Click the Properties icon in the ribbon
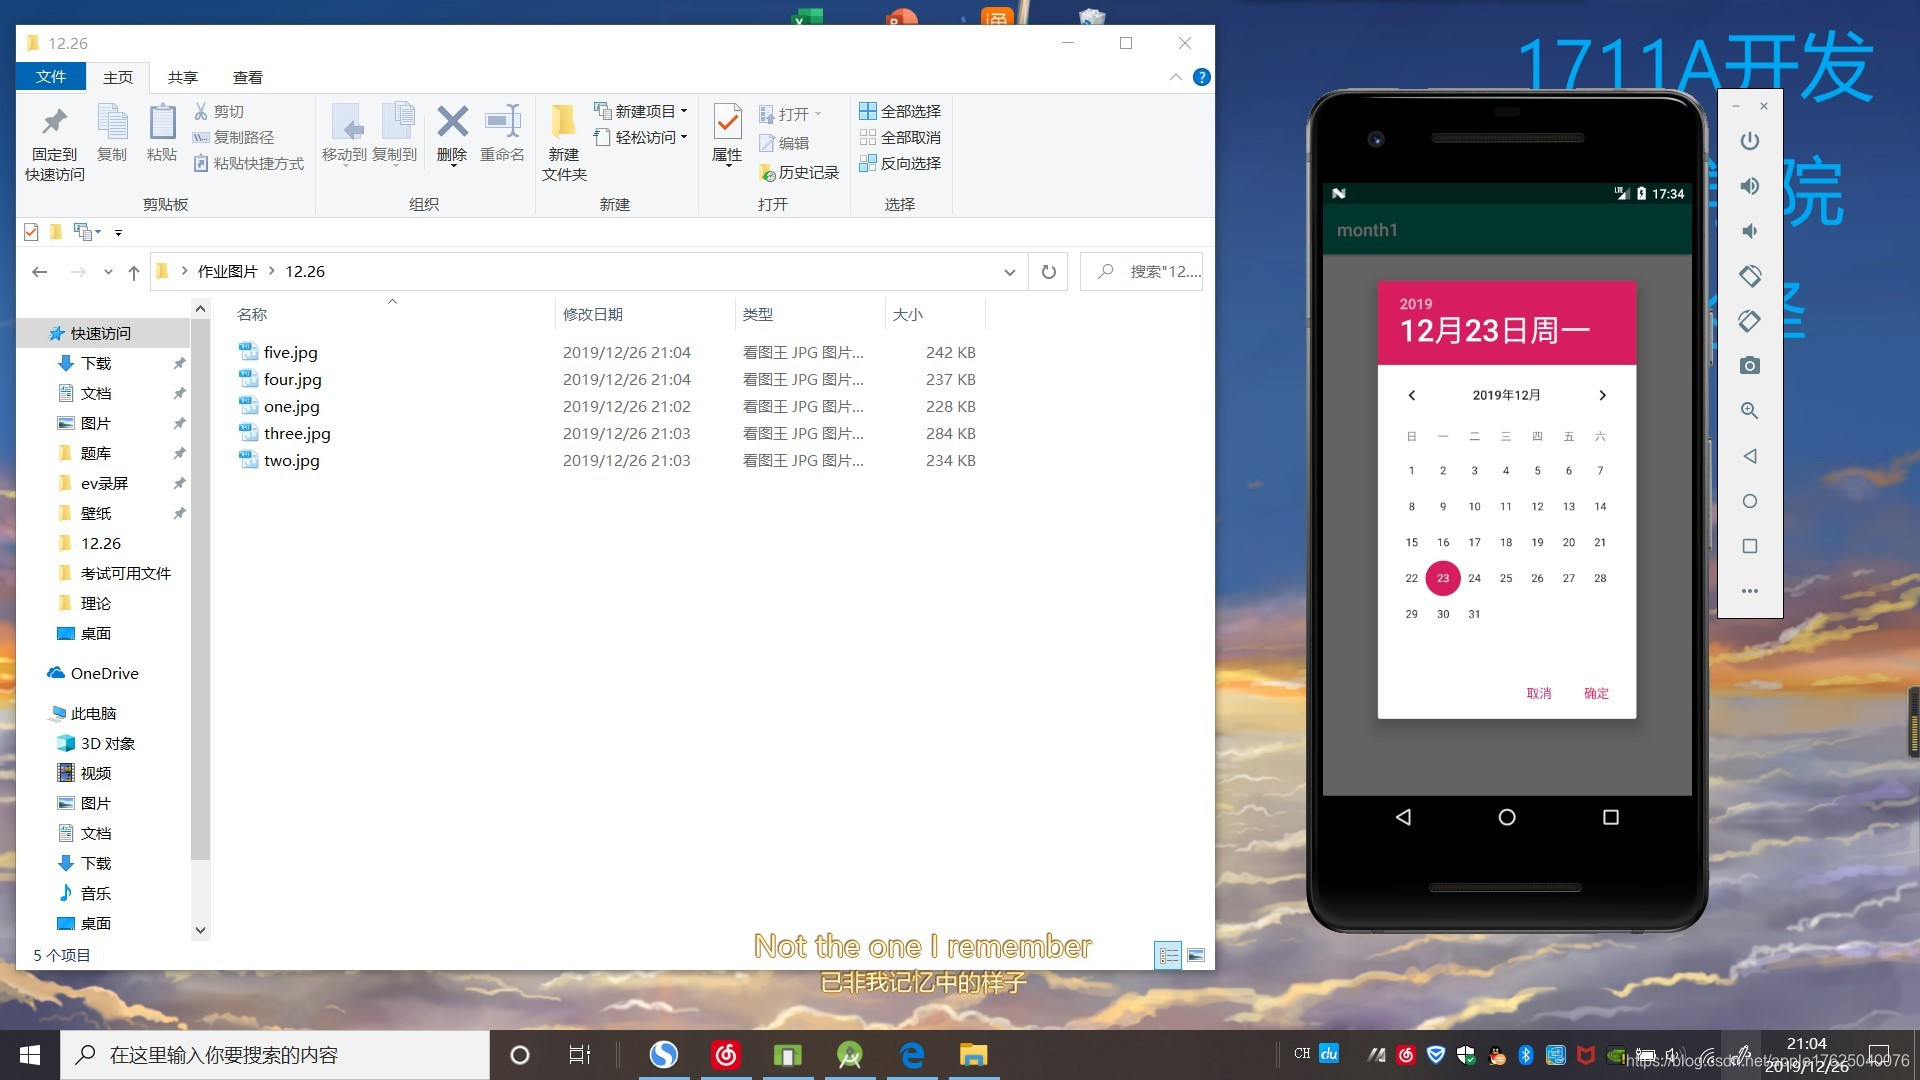Viewport: 1920px width, 1080px height. click(x=727, y=123)
